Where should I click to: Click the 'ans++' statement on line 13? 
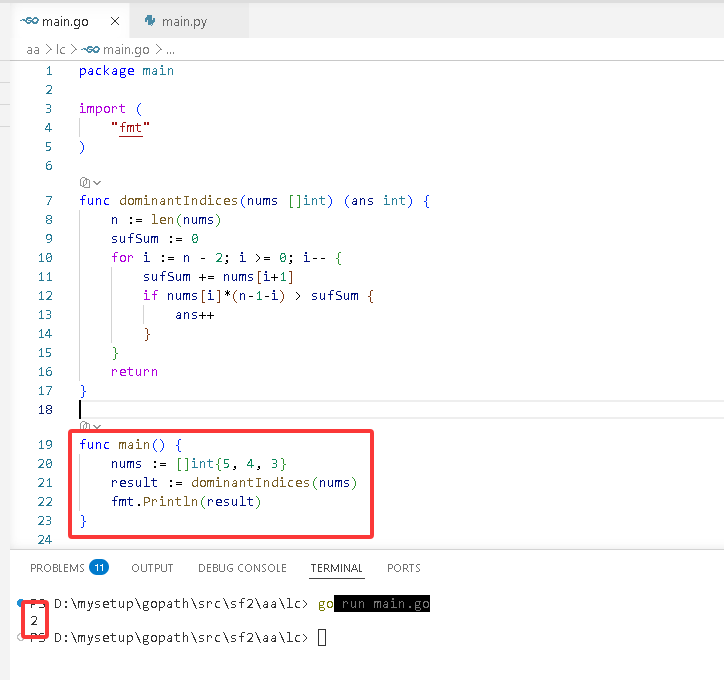(x=194, y=315)
